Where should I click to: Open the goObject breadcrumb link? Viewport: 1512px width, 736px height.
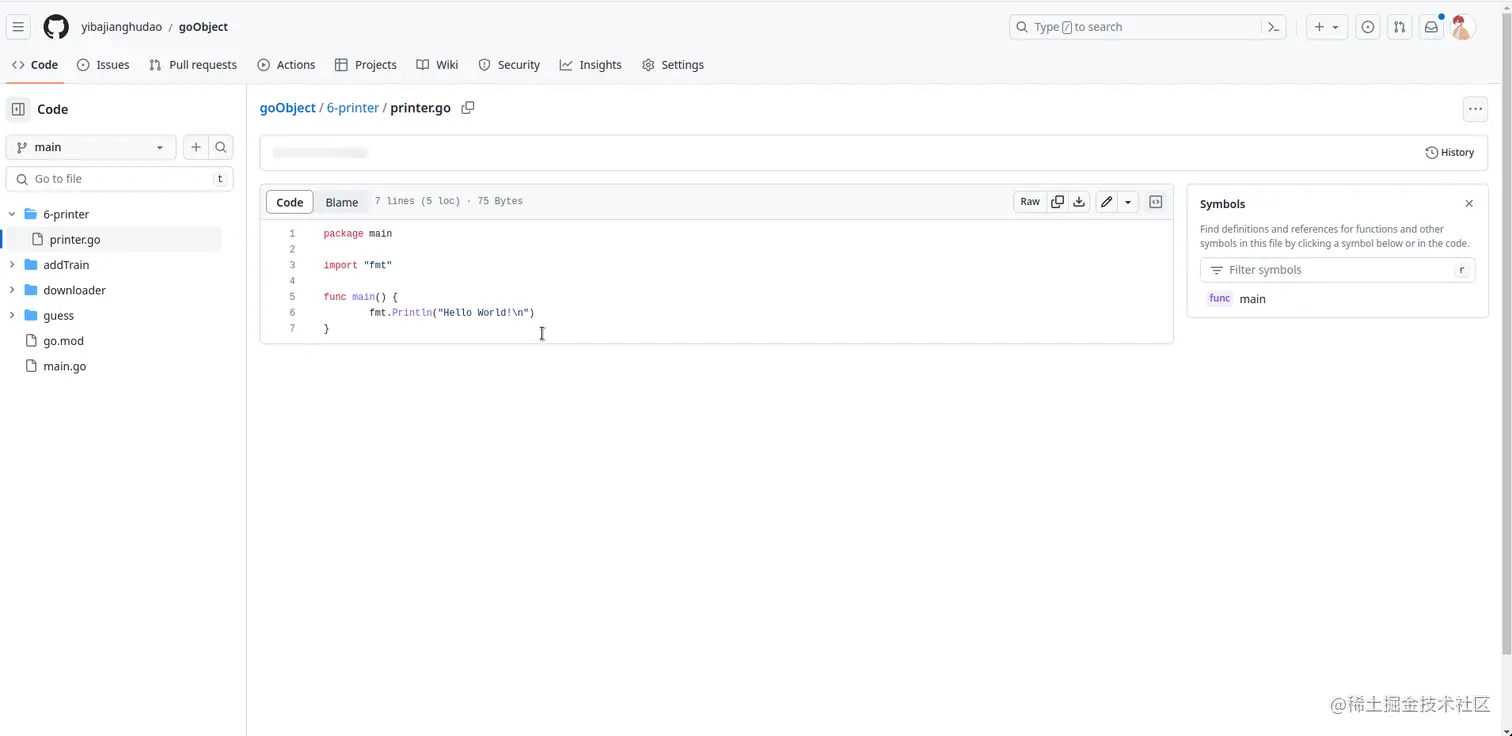point(287,108)
